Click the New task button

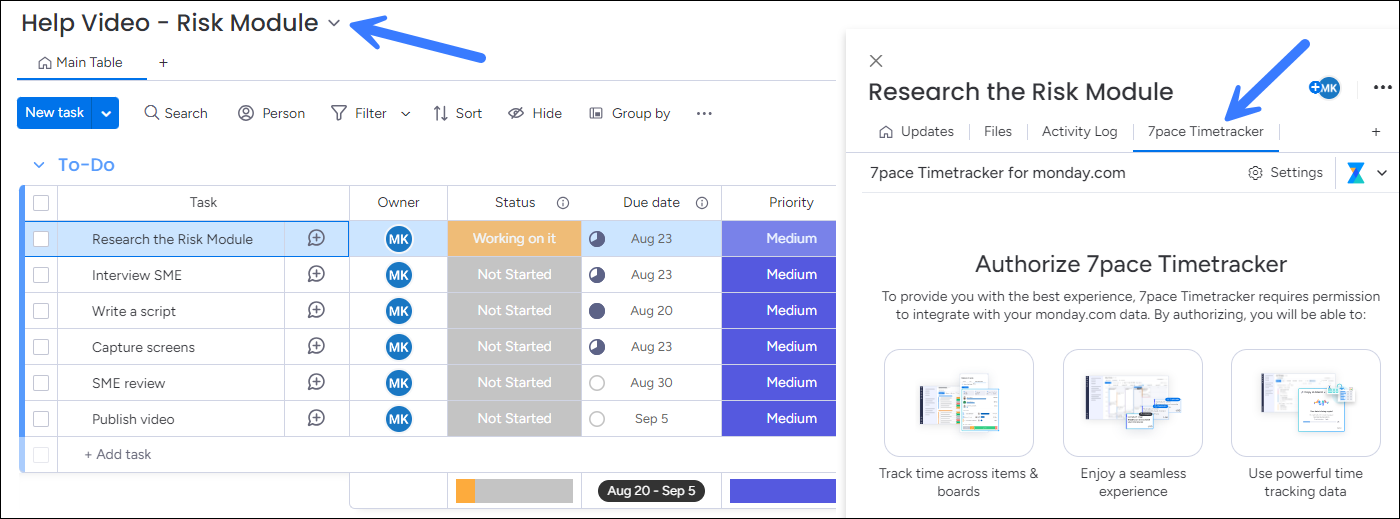click(x=55, y=113)
